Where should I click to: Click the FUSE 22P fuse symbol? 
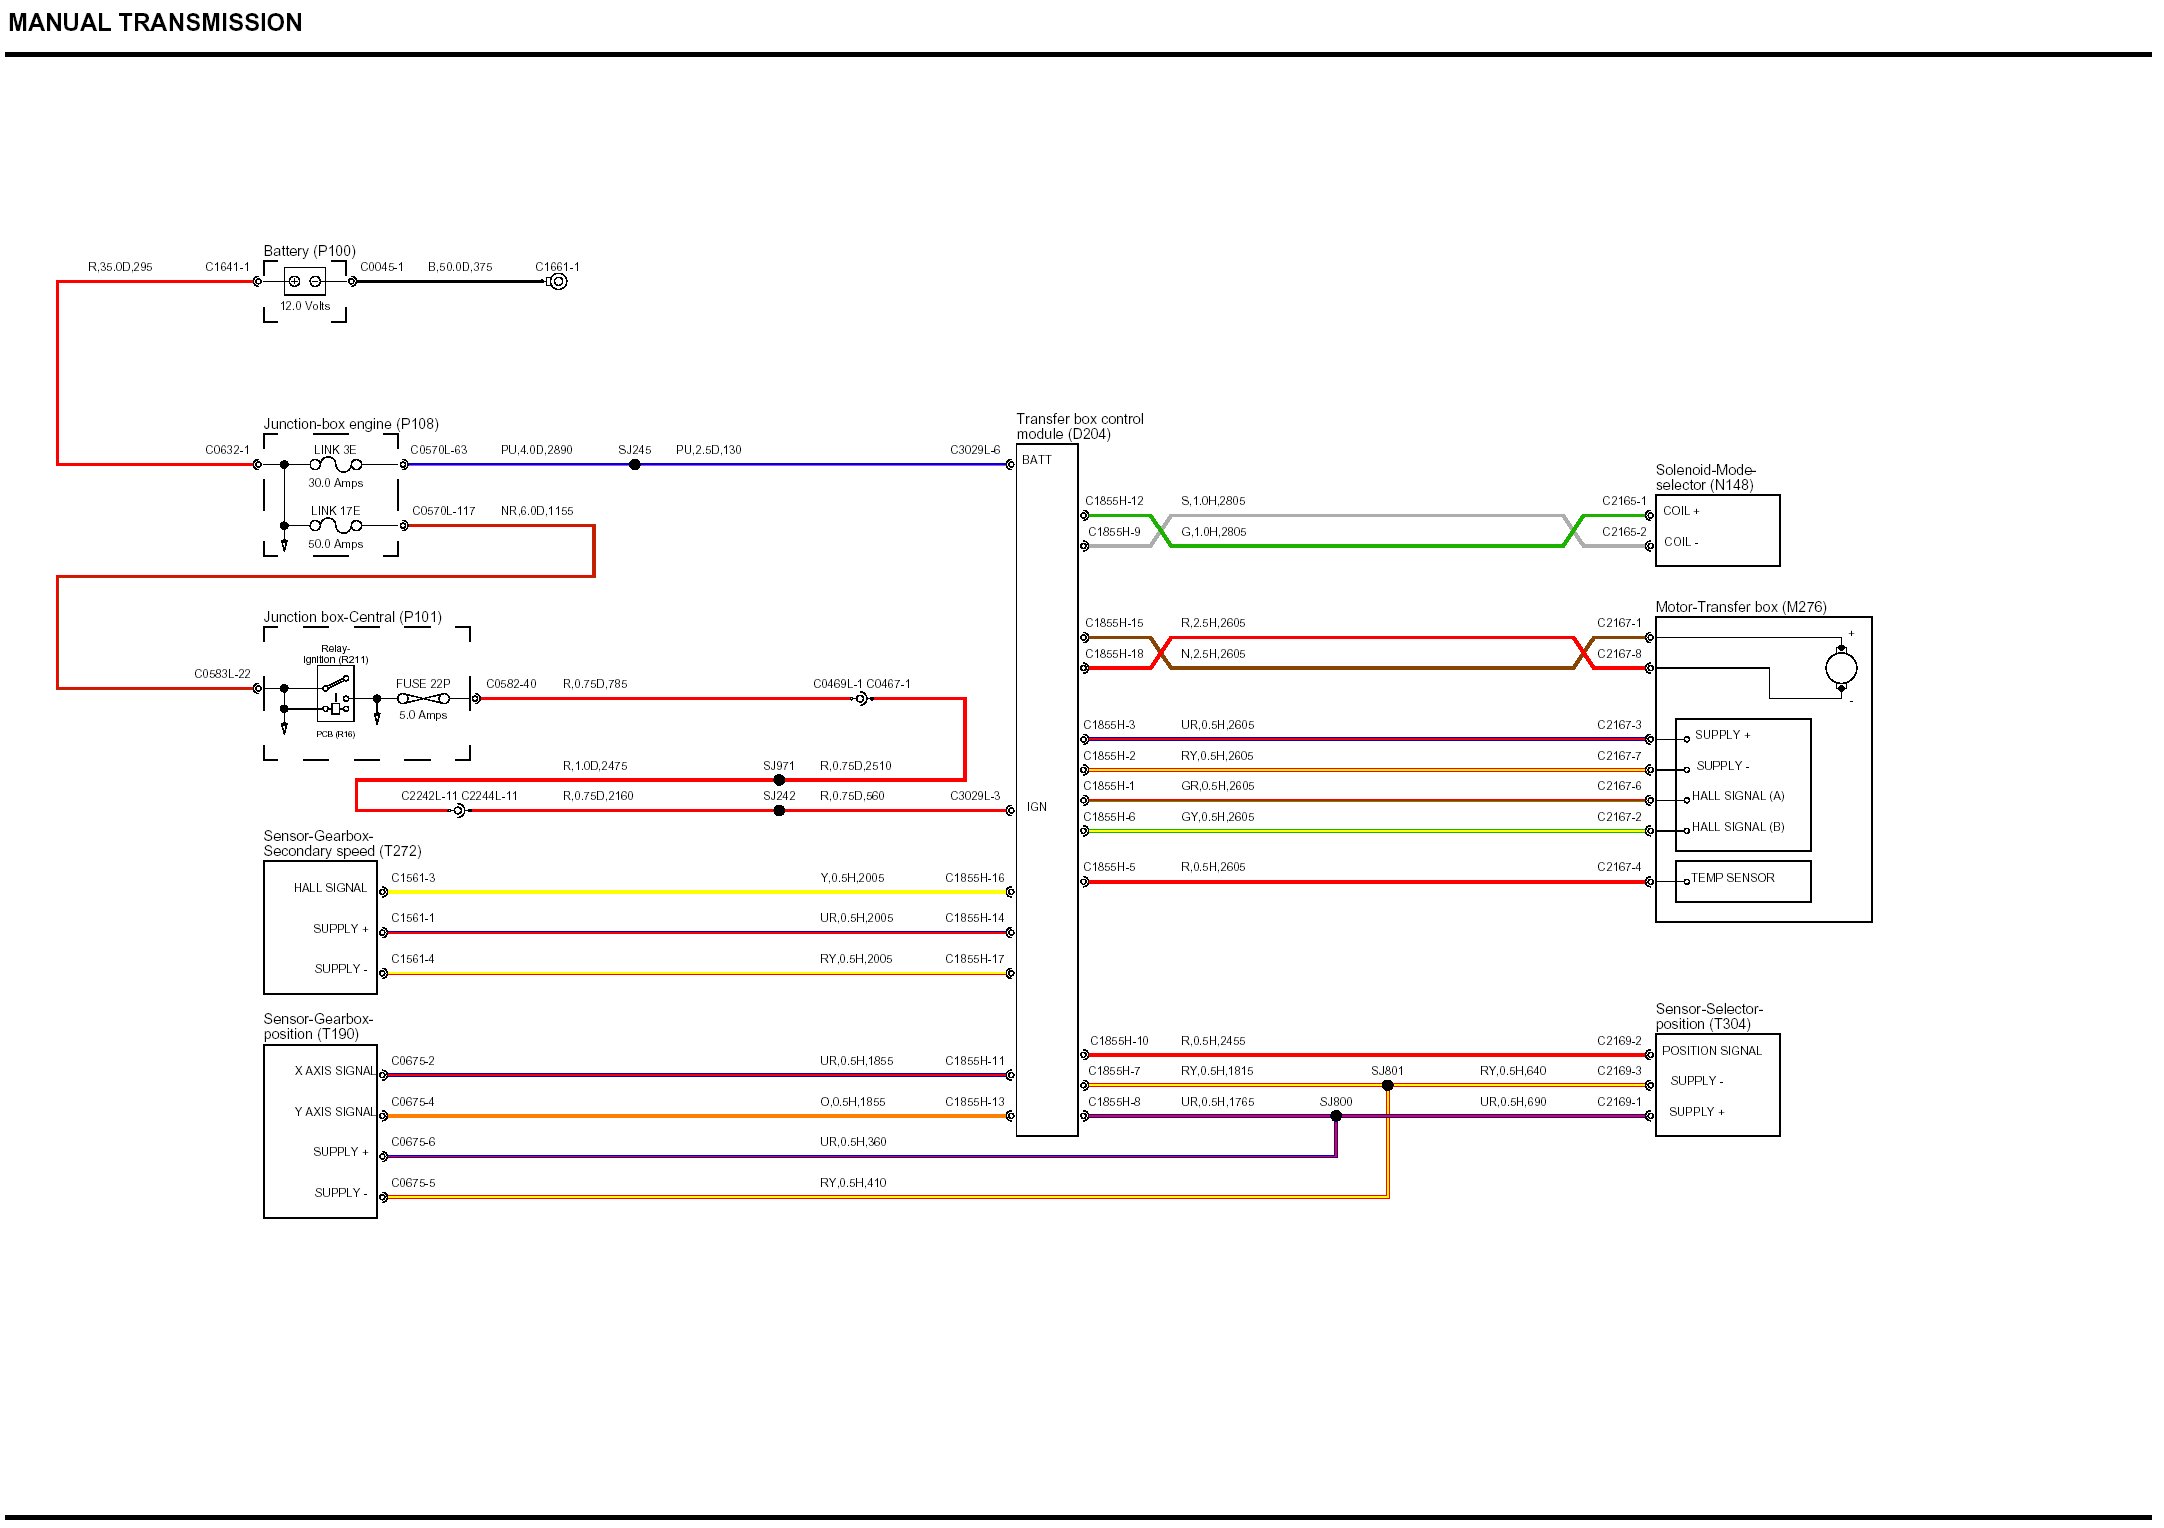pyautogui.click(x=423, y=699)
